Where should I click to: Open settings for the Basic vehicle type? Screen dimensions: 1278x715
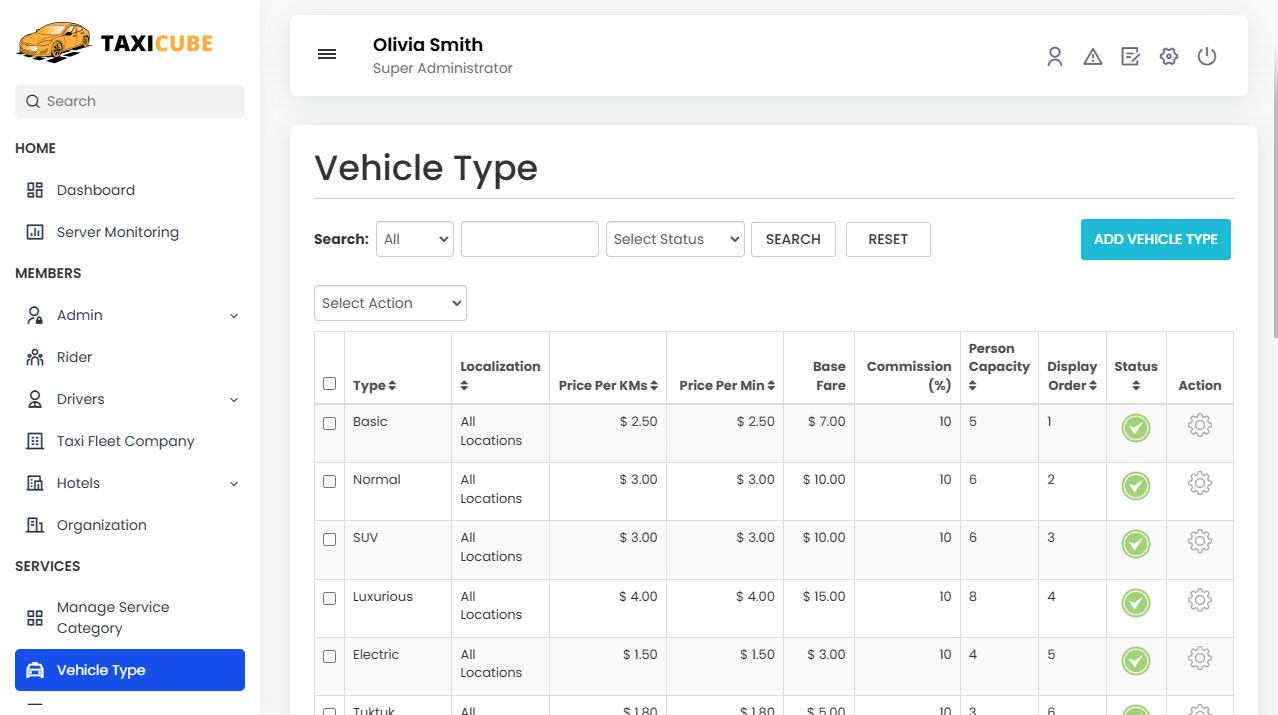[1199, 425]
